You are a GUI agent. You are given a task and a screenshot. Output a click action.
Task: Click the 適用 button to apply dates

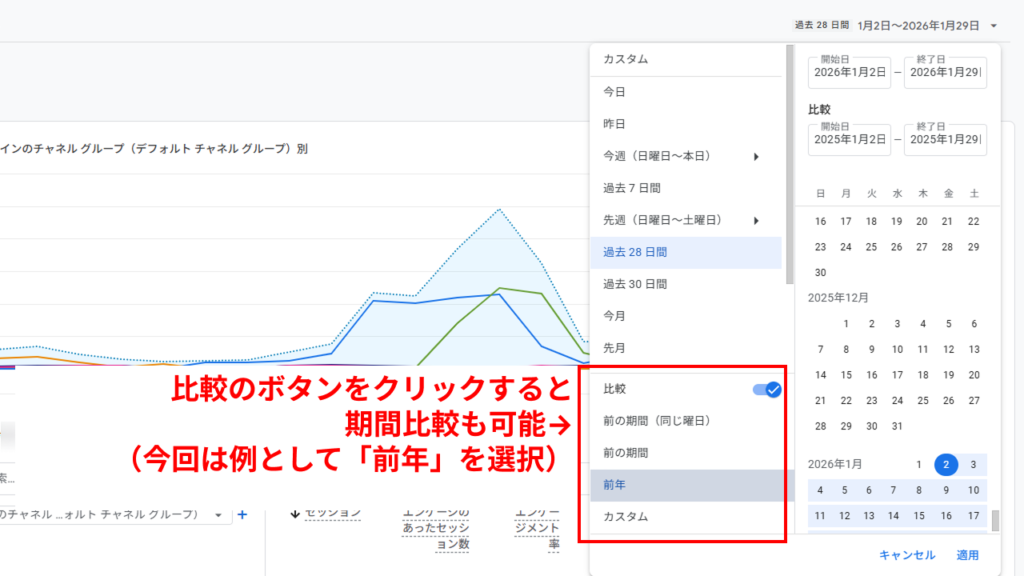click(x=966, y=555)
